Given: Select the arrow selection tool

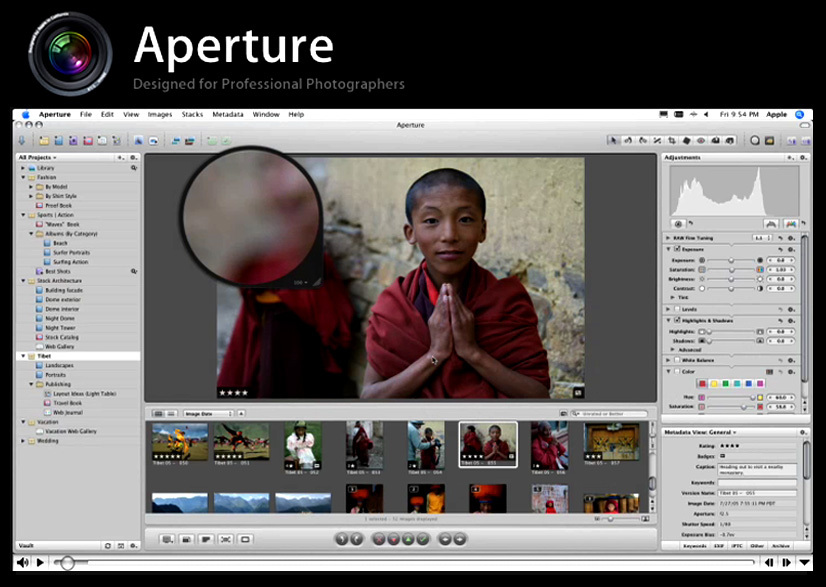Looking at the screenshot, I should coord(613,140).
